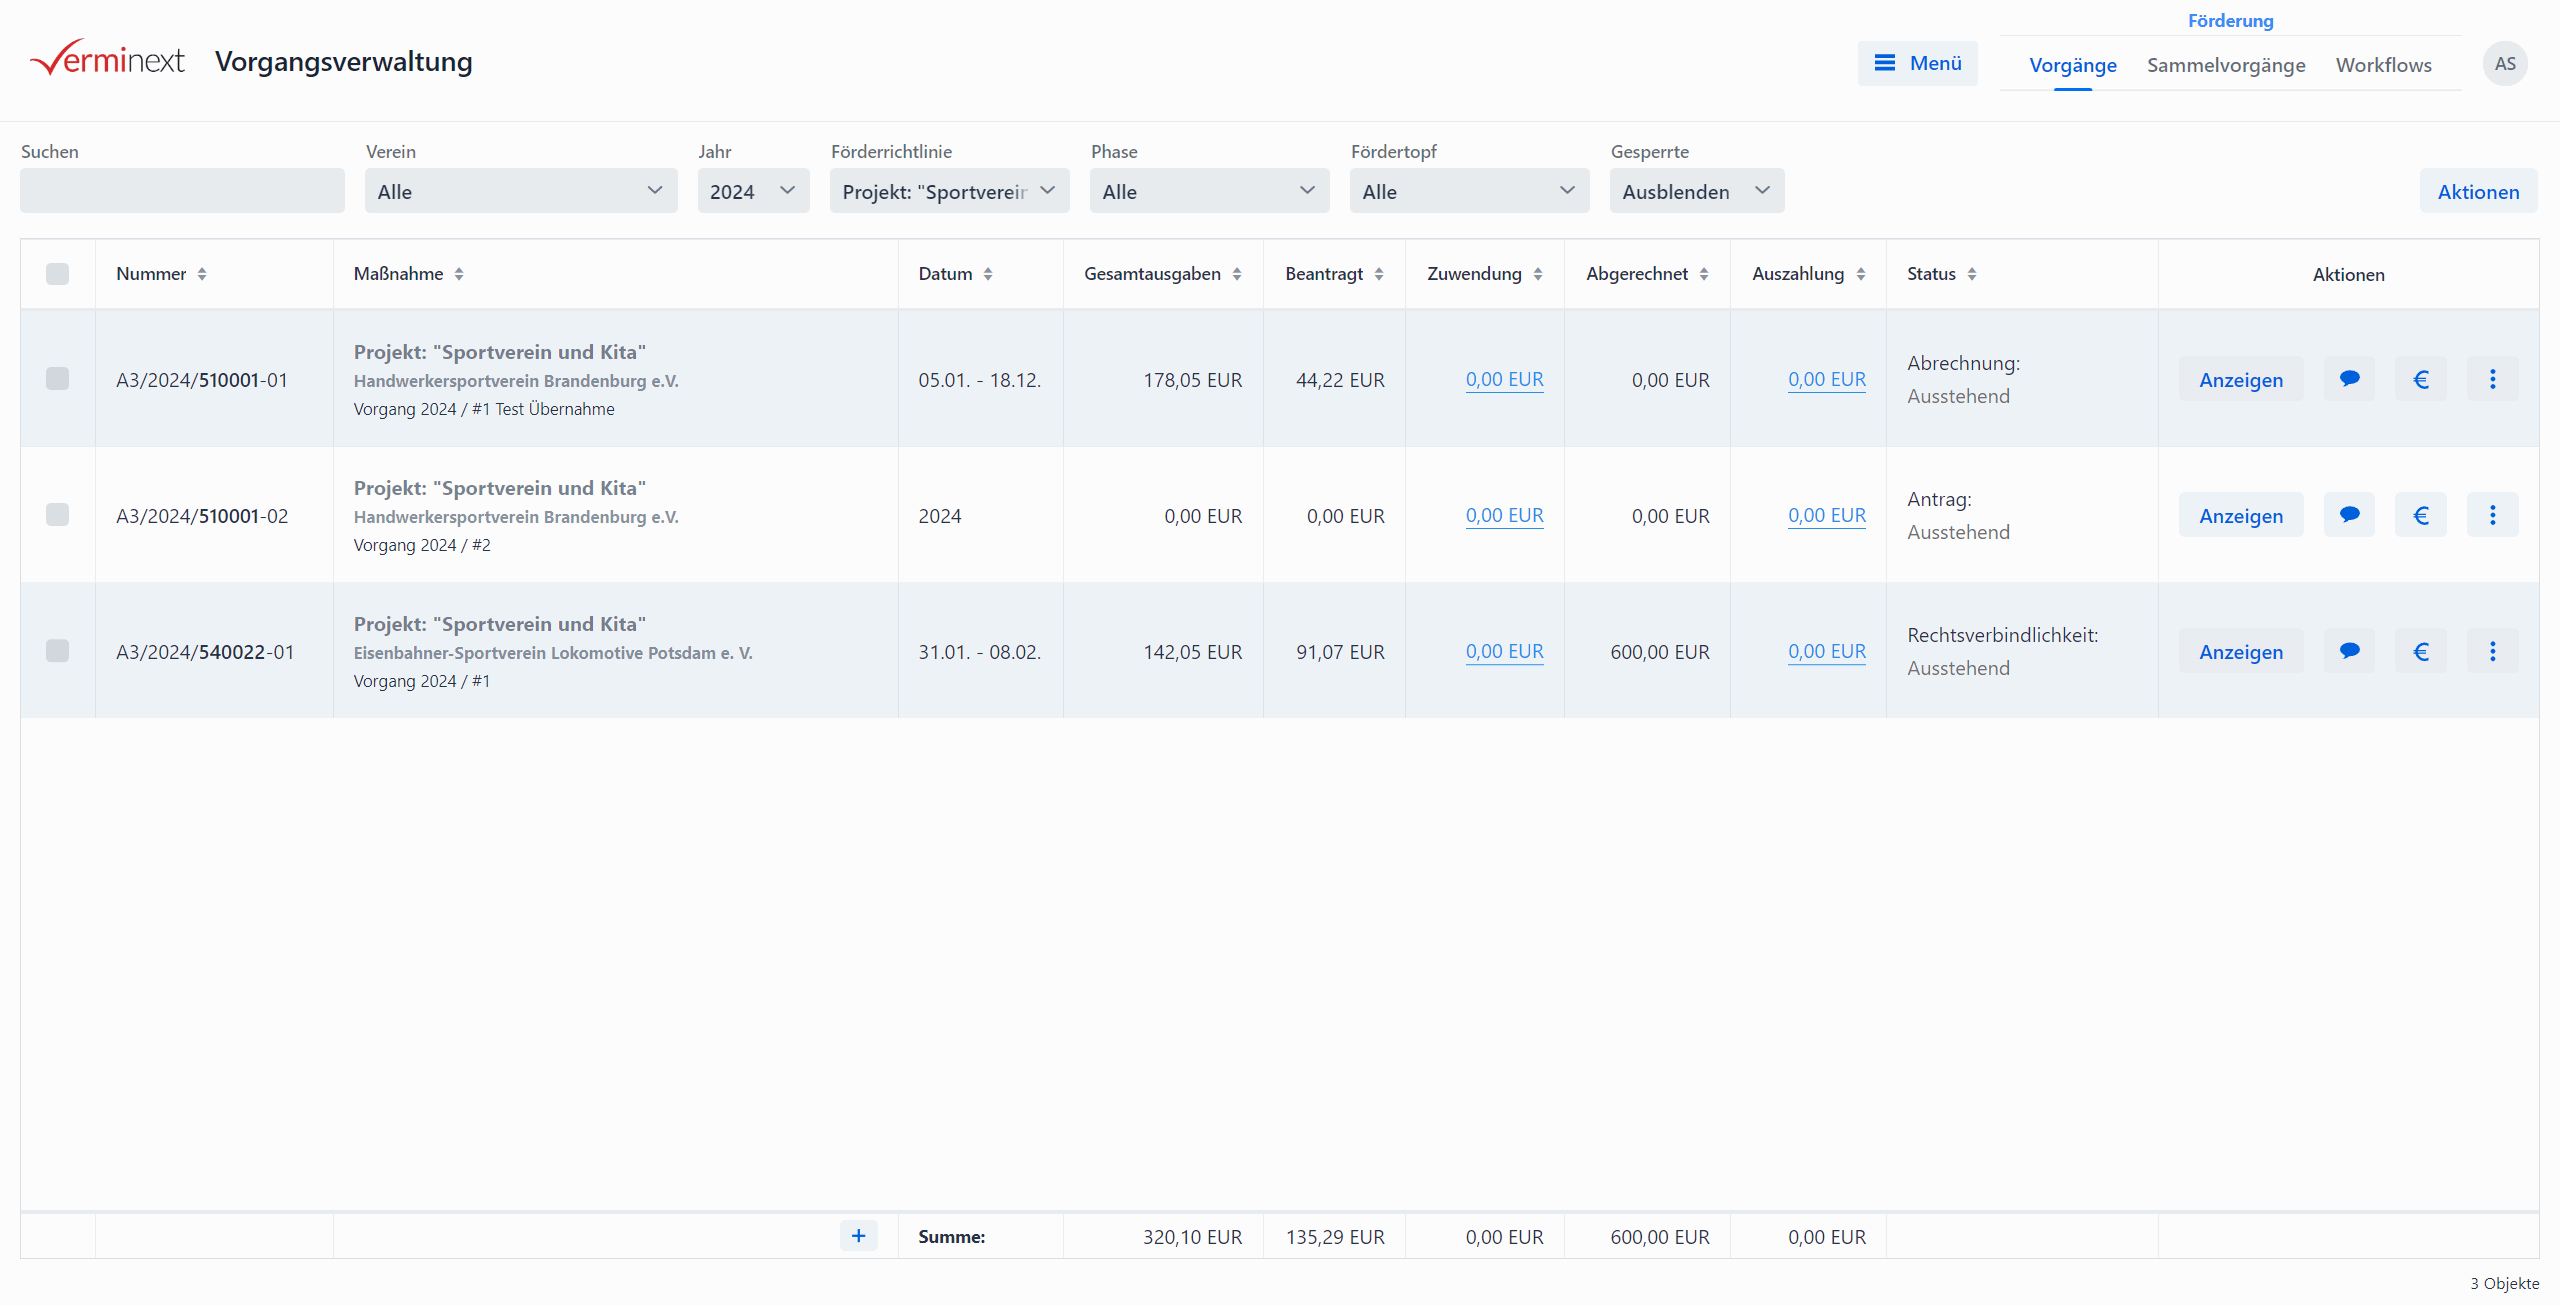Click the date '31.01. - 08.02.'

980,652
